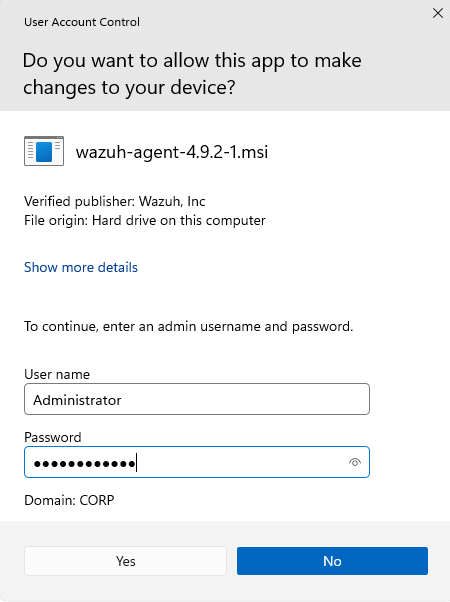Click the wazuh-agent installer package icon
The image size is (450, 602).
click(x=44, y=151)
